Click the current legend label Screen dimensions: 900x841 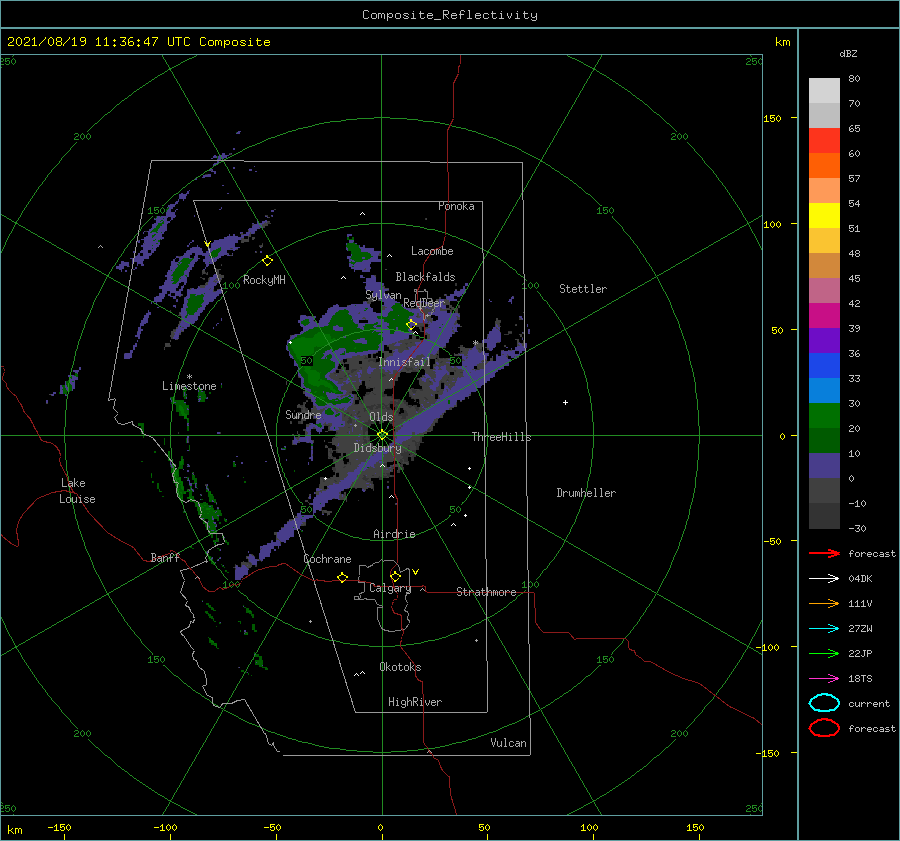(869, 704)
